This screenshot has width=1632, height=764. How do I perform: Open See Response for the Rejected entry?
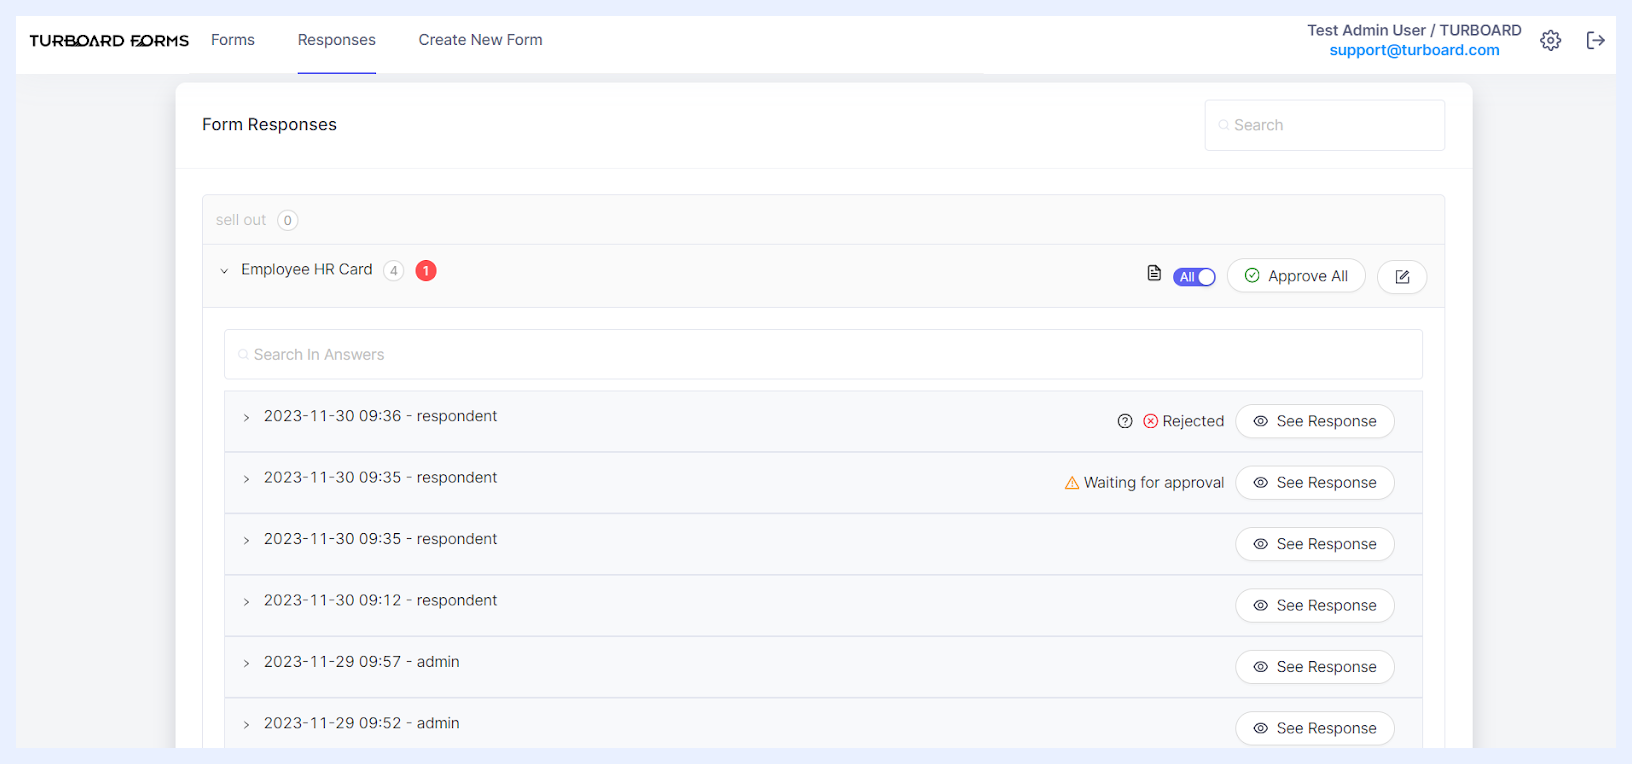tap(1315, 421)
